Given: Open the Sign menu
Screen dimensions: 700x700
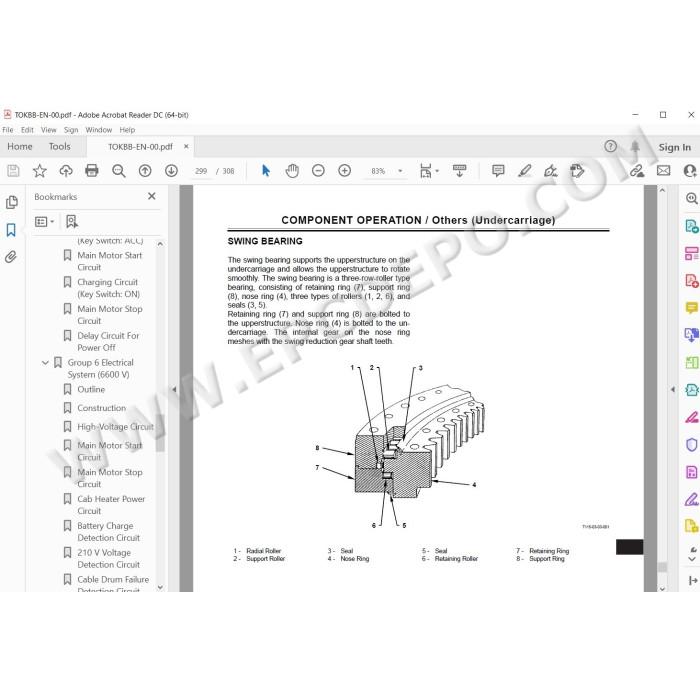Looking at the screenshot, I should tap(71, 130).
